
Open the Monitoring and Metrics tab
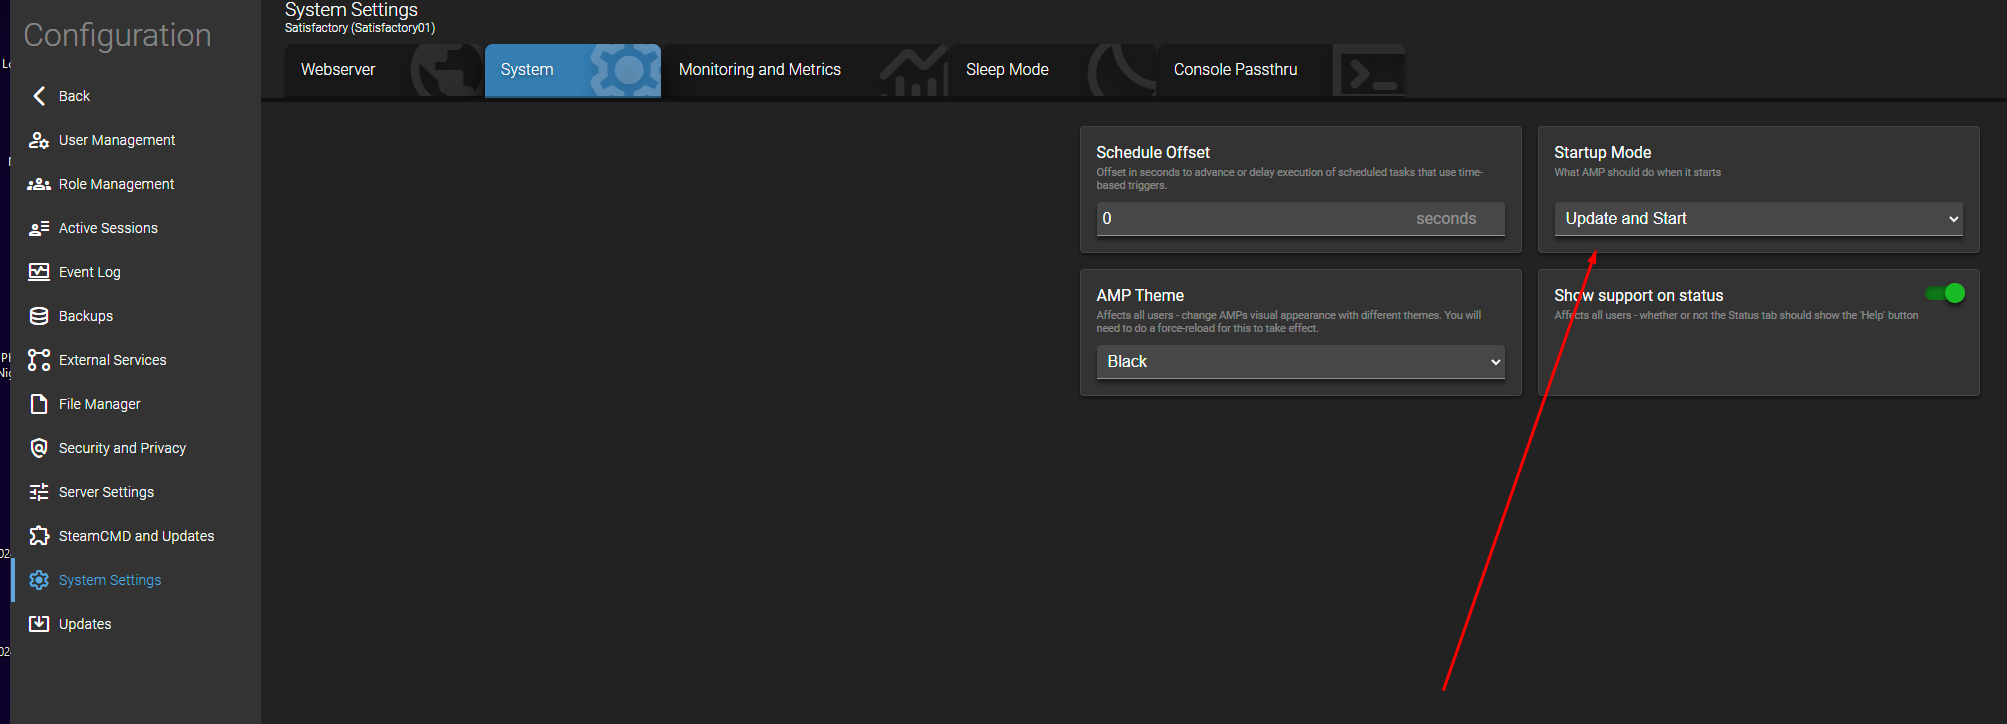(806, 70)
